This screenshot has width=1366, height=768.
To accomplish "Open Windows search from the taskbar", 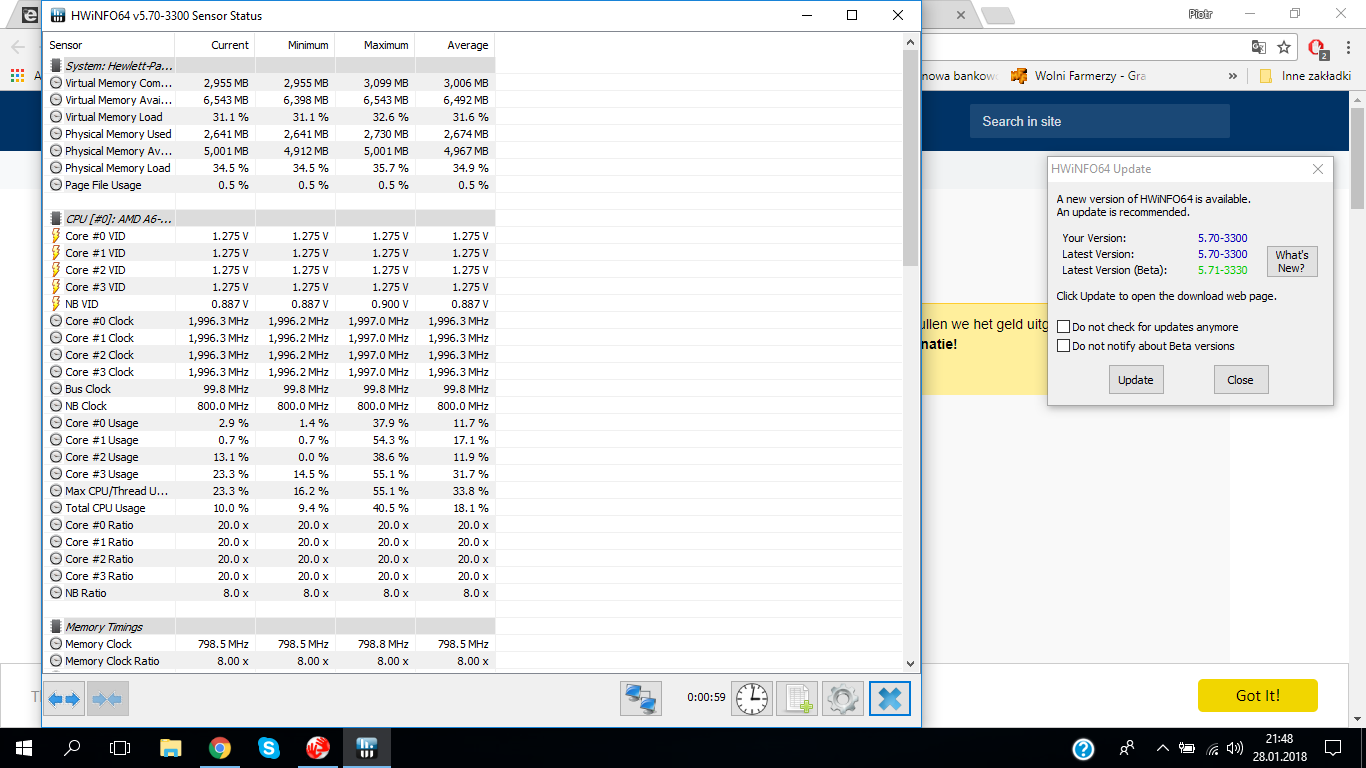I will (x=72, y=747).
